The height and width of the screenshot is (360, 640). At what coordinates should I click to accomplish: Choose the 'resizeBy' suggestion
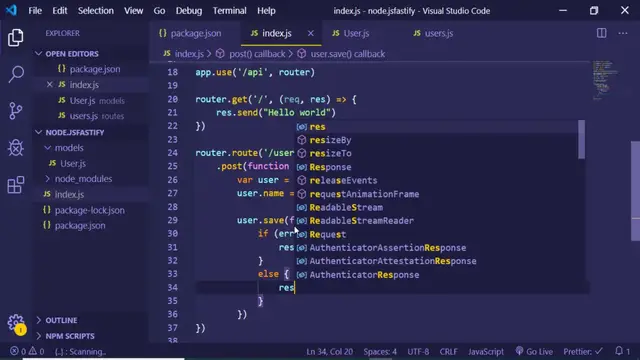[436, 140]
